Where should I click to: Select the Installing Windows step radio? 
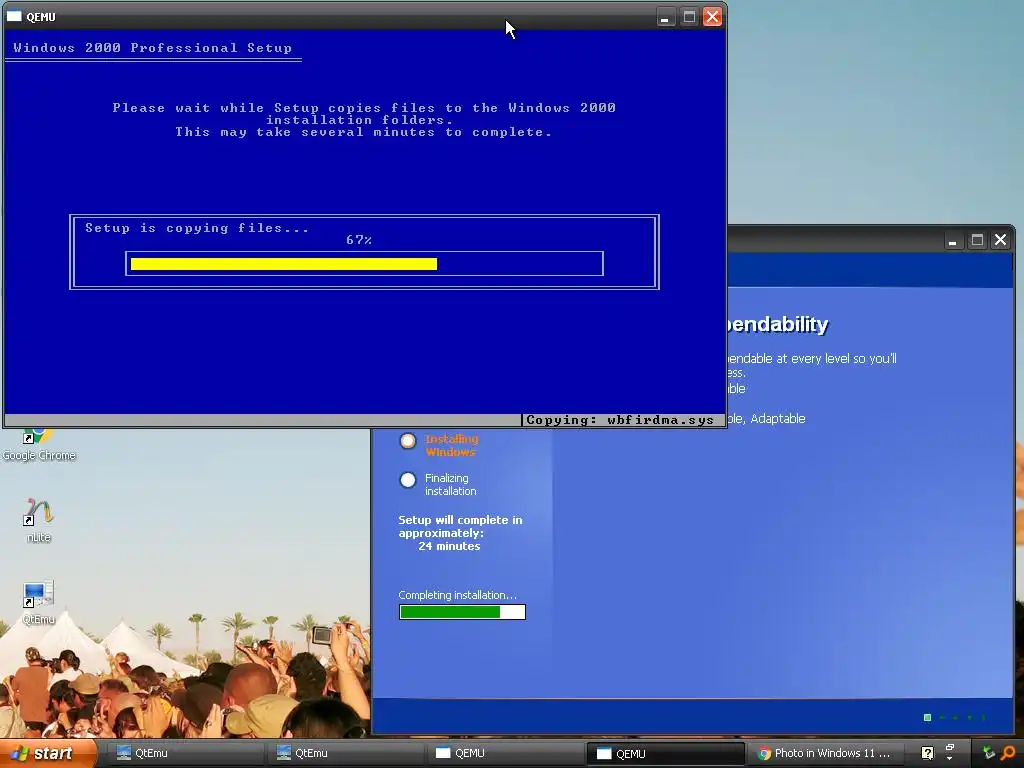408,441
